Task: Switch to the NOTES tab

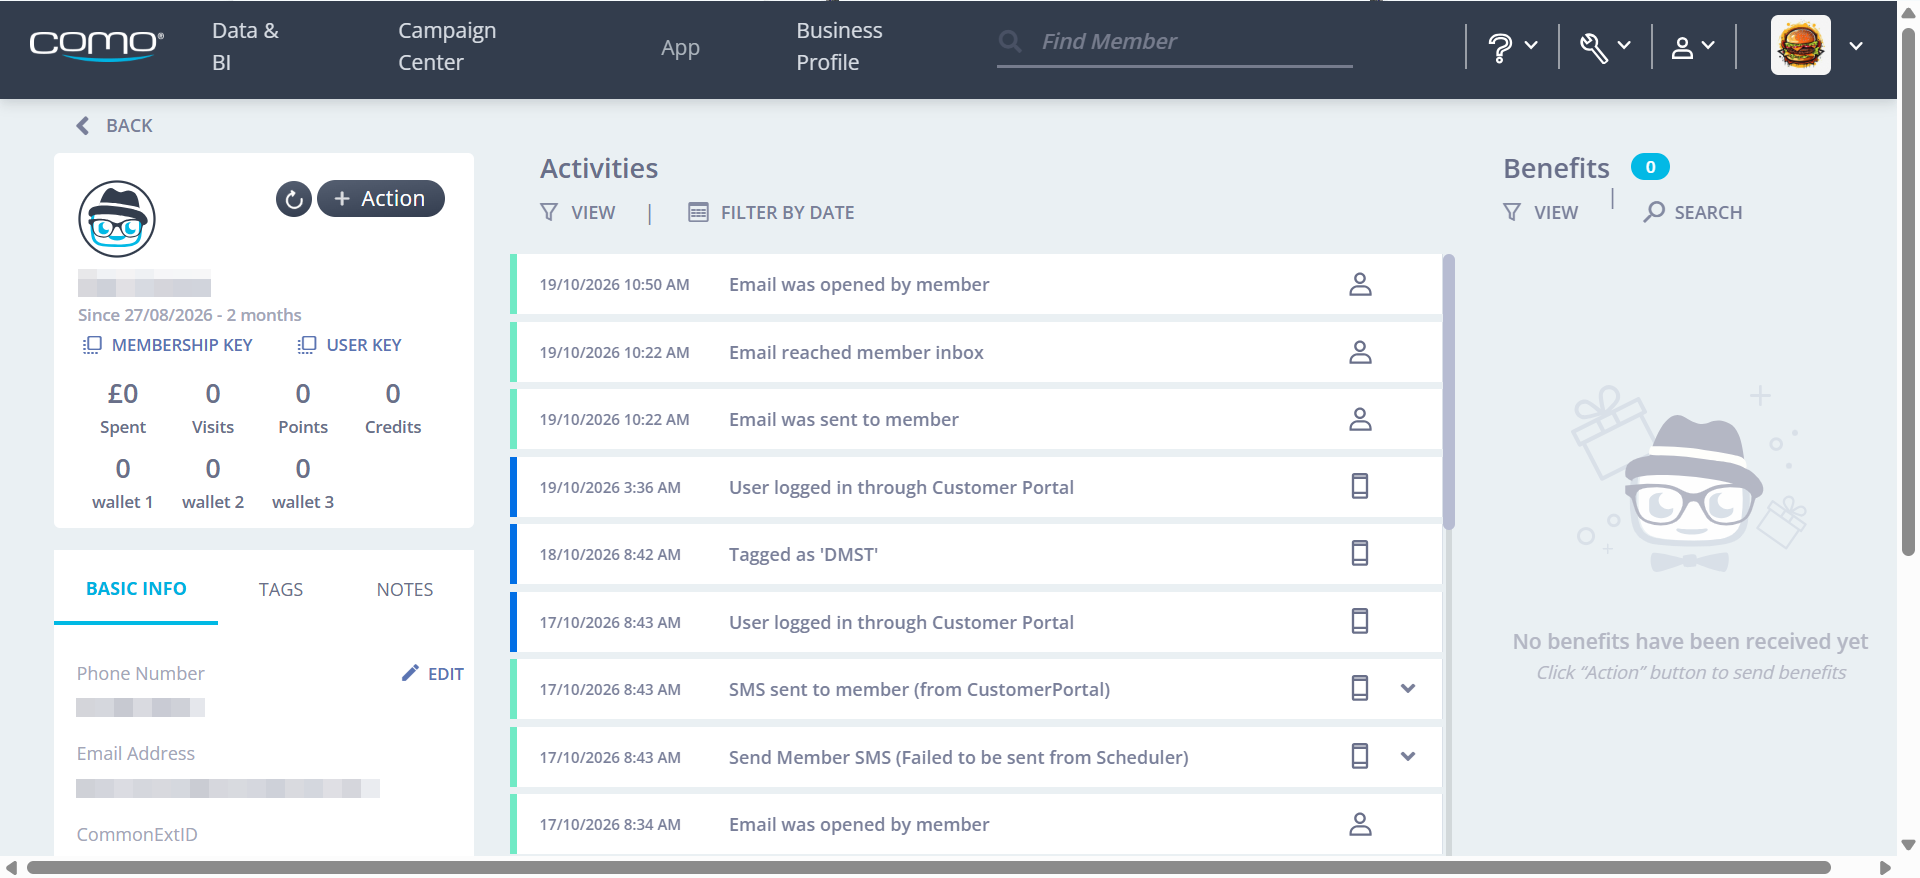Action: tap(405, 590)
